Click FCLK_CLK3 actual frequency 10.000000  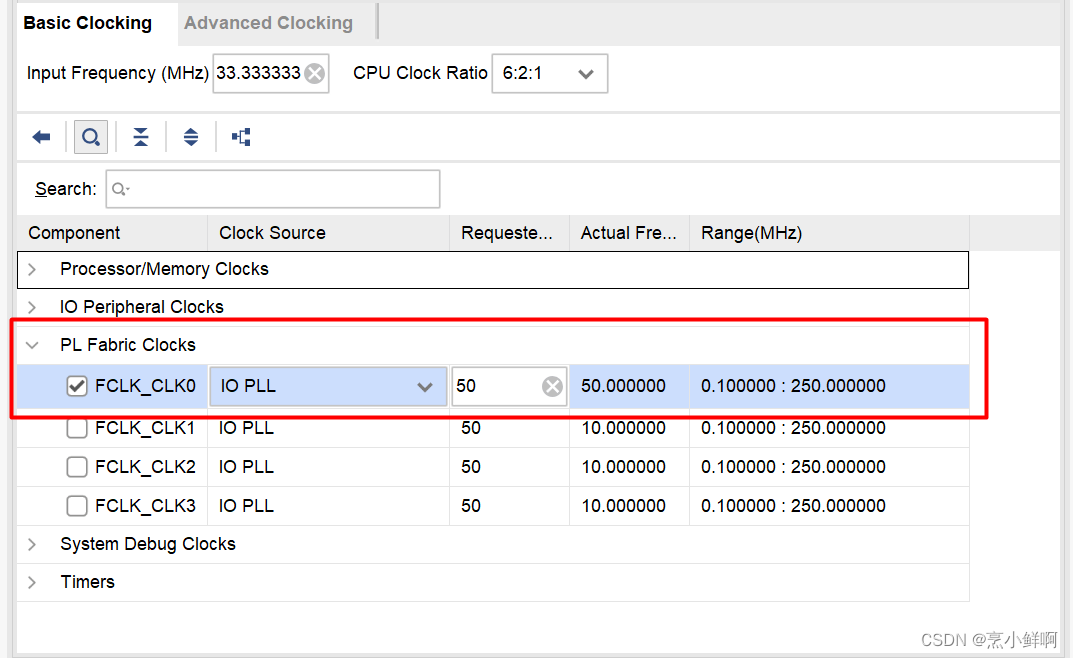coord(623,506)
